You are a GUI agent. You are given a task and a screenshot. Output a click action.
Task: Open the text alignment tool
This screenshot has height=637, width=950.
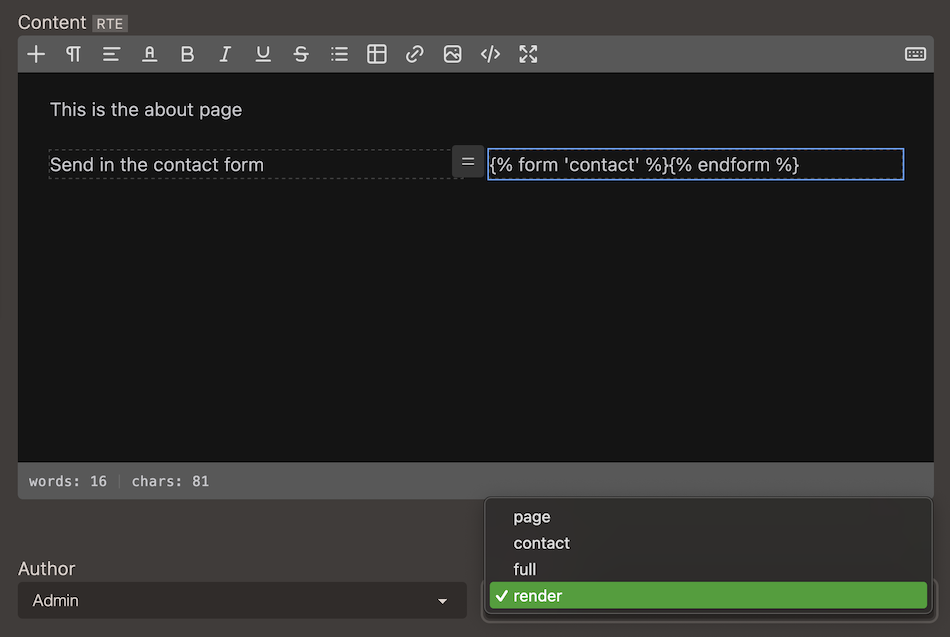111,54
